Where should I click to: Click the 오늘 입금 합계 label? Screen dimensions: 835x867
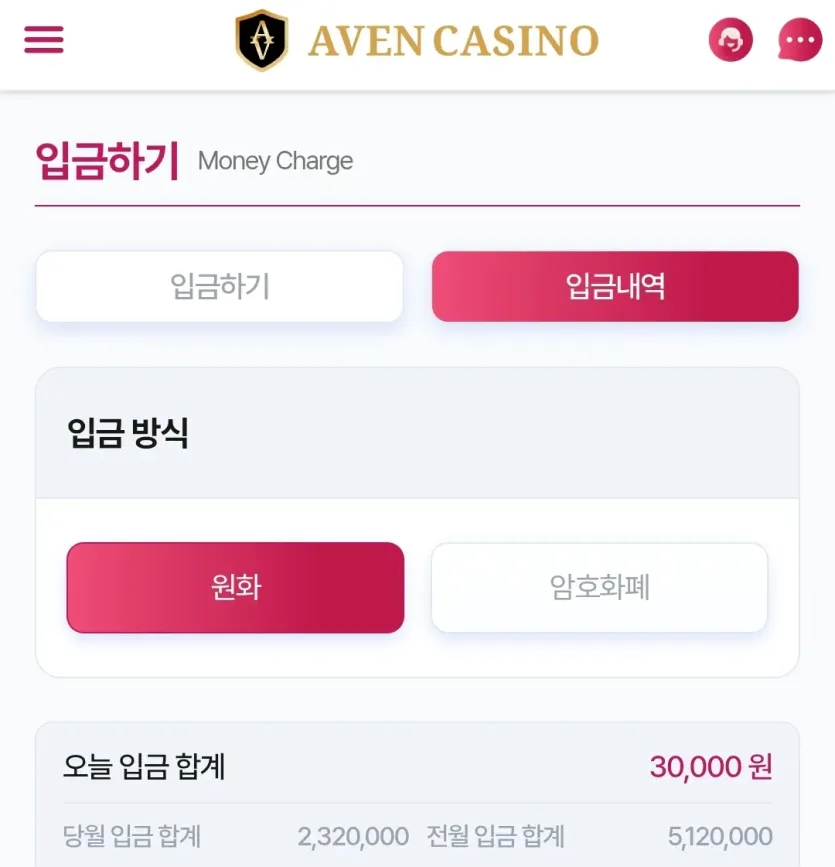[144, 766]
